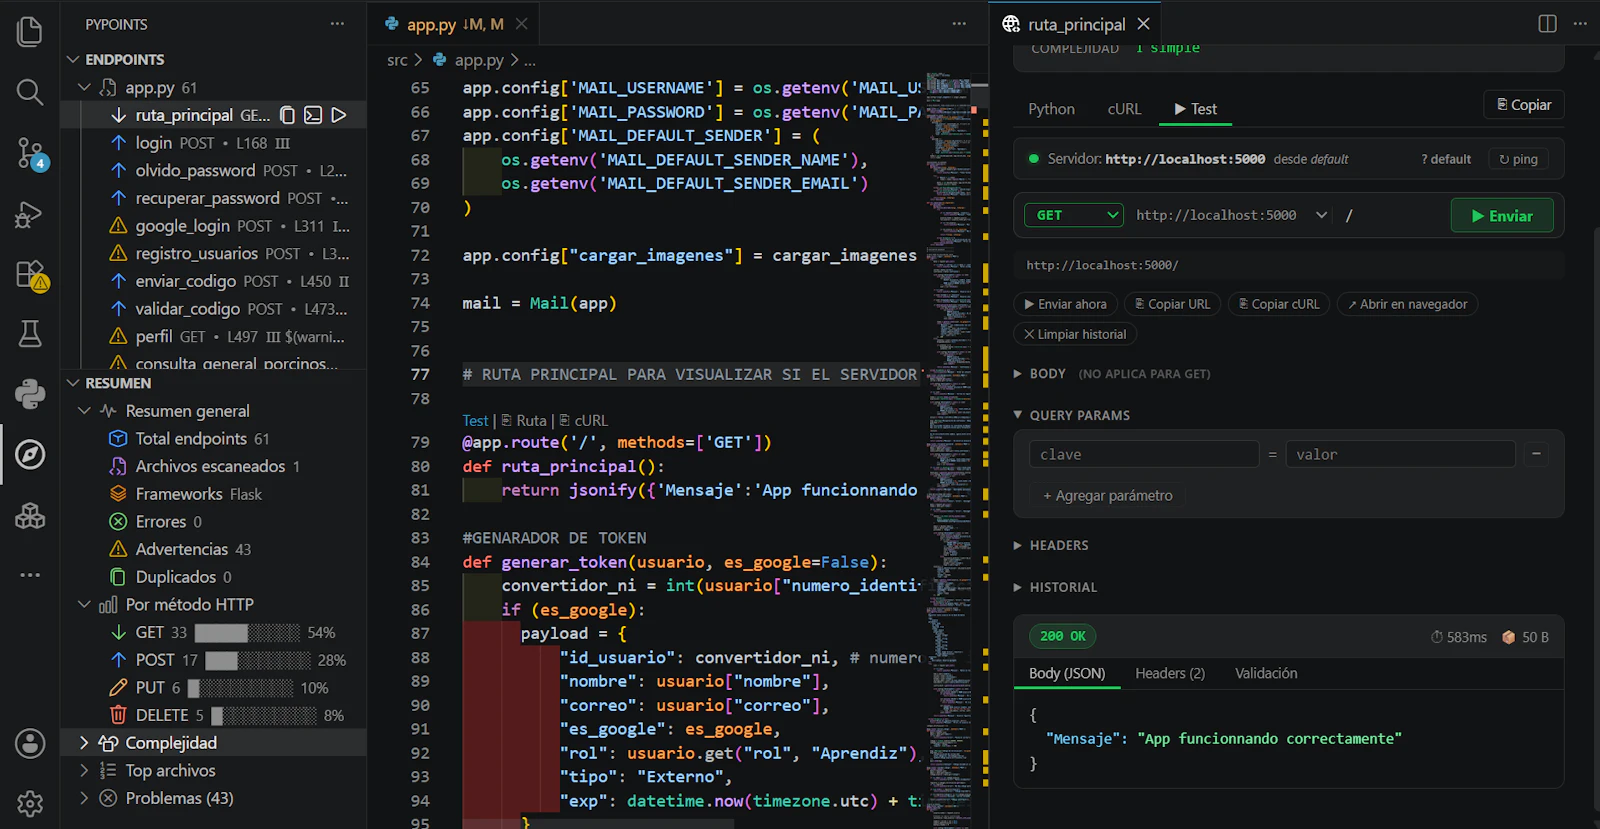1600x829 pixels.
Task: Click the Enviar button
Action: (x=1502, y=216)
